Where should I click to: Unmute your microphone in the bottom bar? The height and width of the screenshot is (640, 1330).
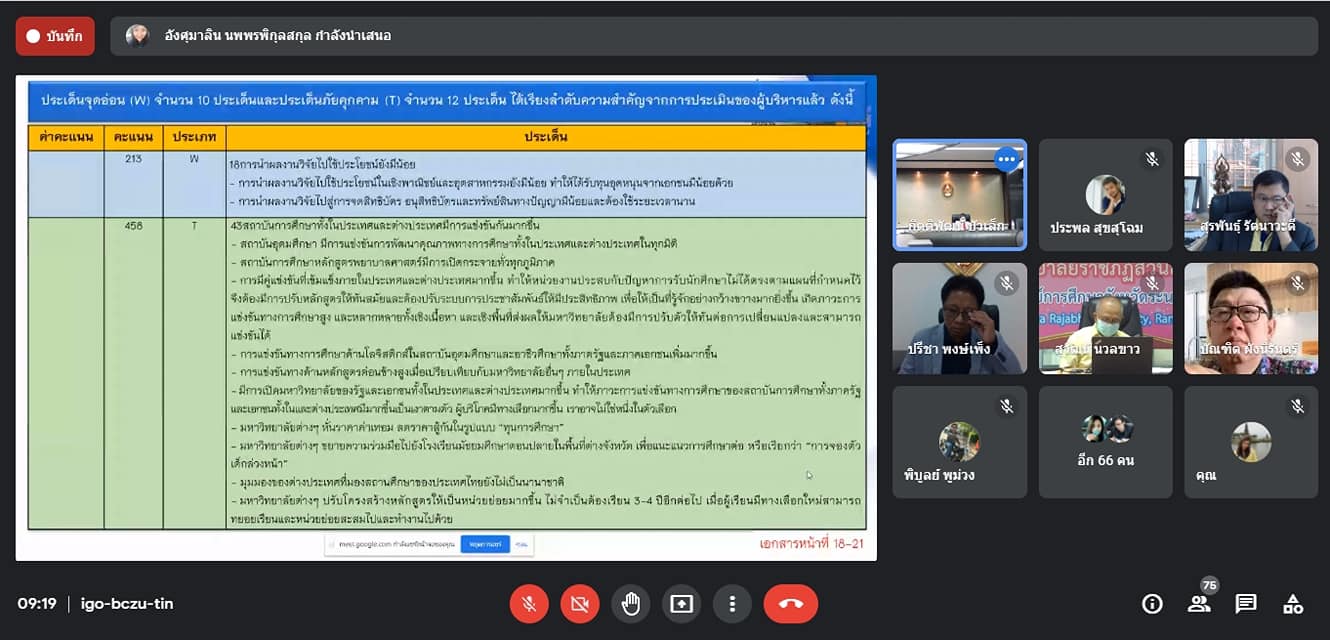pyautogui.click(x=529, y=604)
